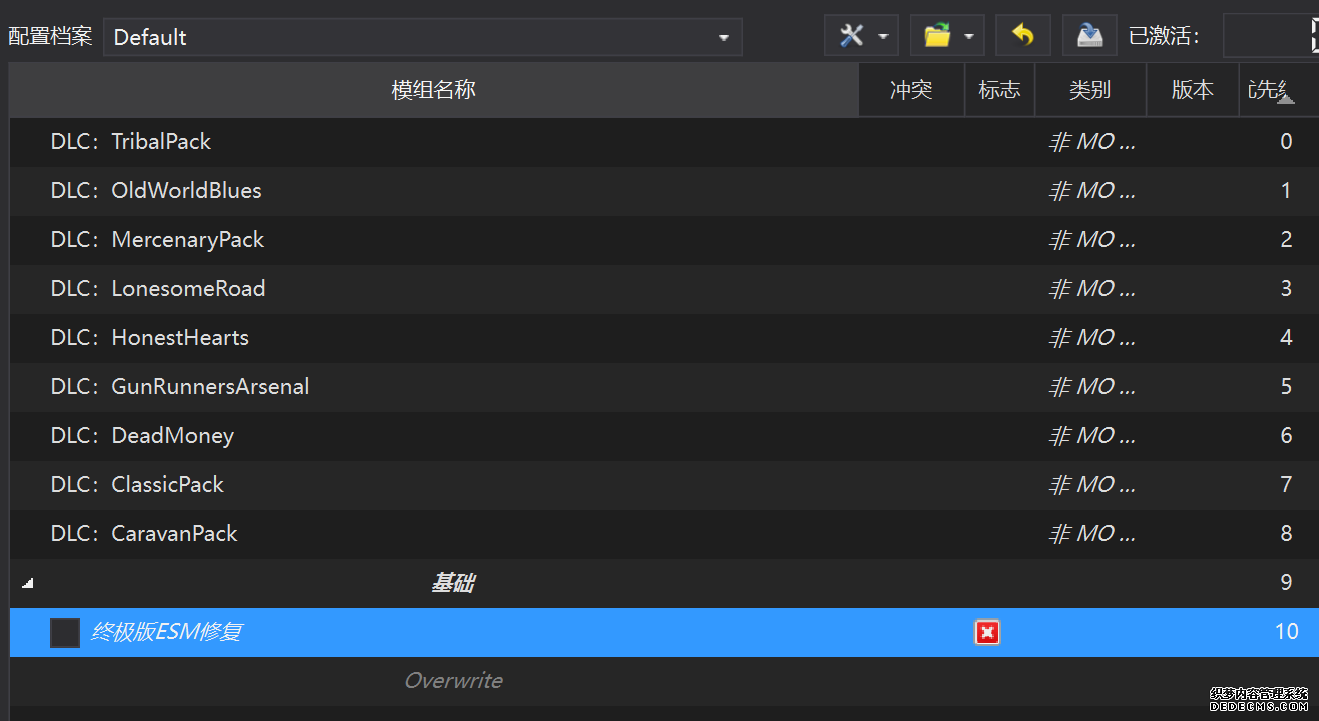Click the 版本 column header
The height and width of the screenshot is (721, 1319).
(1192, 90)
